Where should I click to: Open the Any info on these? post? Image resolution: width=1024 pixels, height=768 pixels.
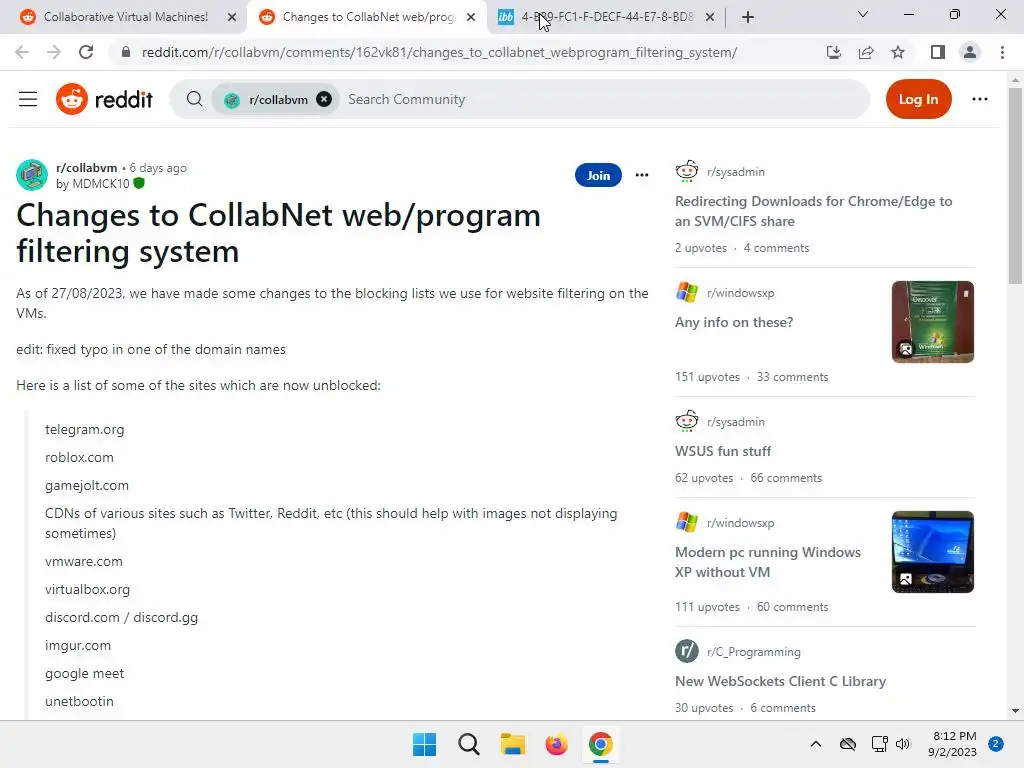734,322
